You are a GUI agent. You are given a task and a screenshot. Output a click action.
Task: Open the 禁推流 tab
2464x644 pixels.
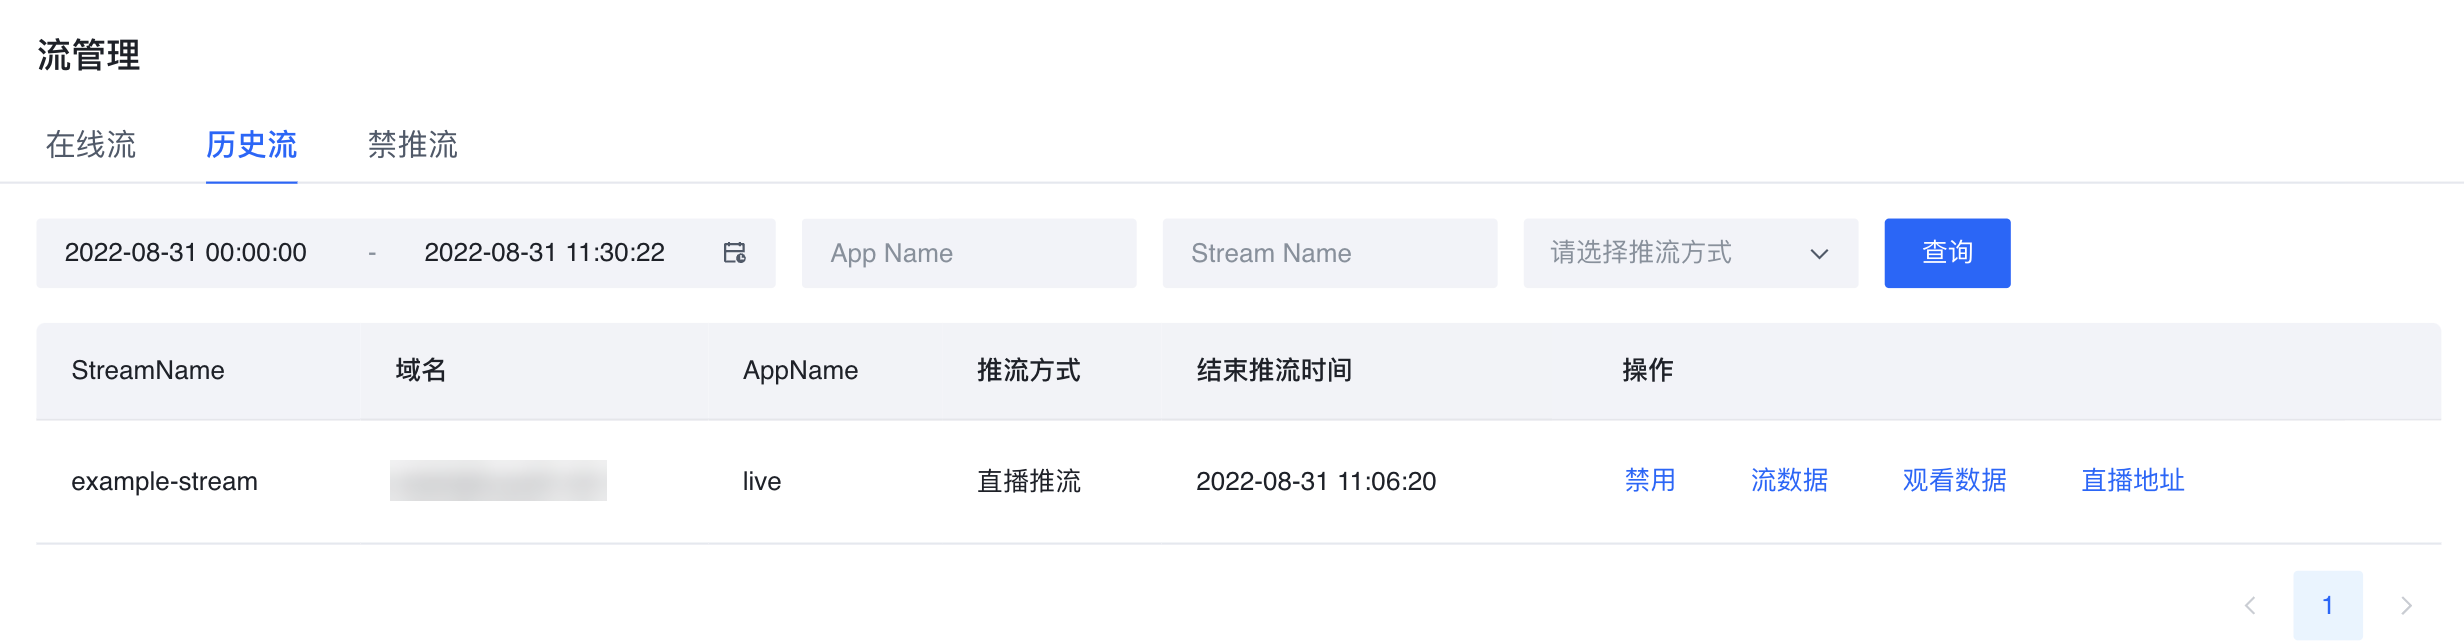point(413,145)
